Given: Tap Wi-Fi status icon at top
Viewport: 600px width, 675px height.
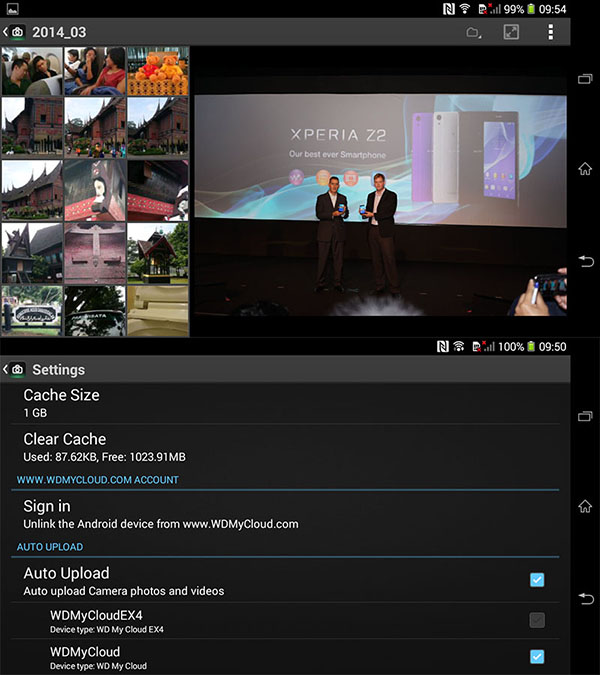Looking at the screenshot, I should pyautogui.click(x=464, y=9).
